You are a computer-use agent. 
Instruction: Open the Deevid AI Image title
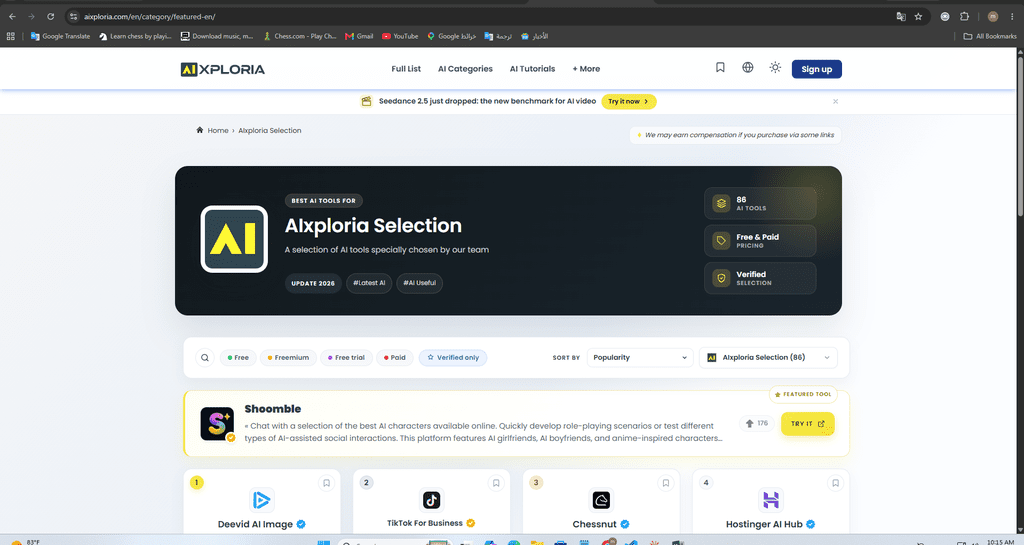[x=255, y=524]
